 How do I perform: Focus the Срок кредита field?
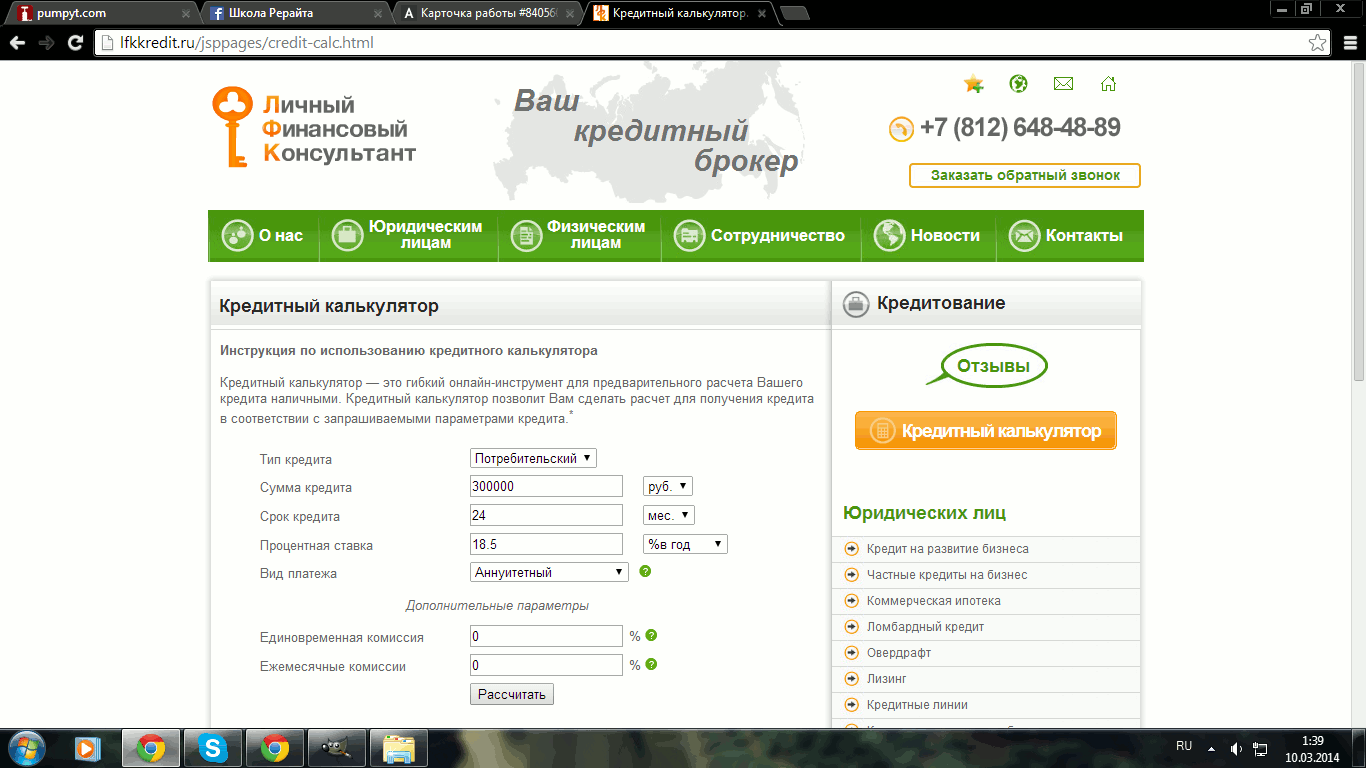click(x=547, y=515)
